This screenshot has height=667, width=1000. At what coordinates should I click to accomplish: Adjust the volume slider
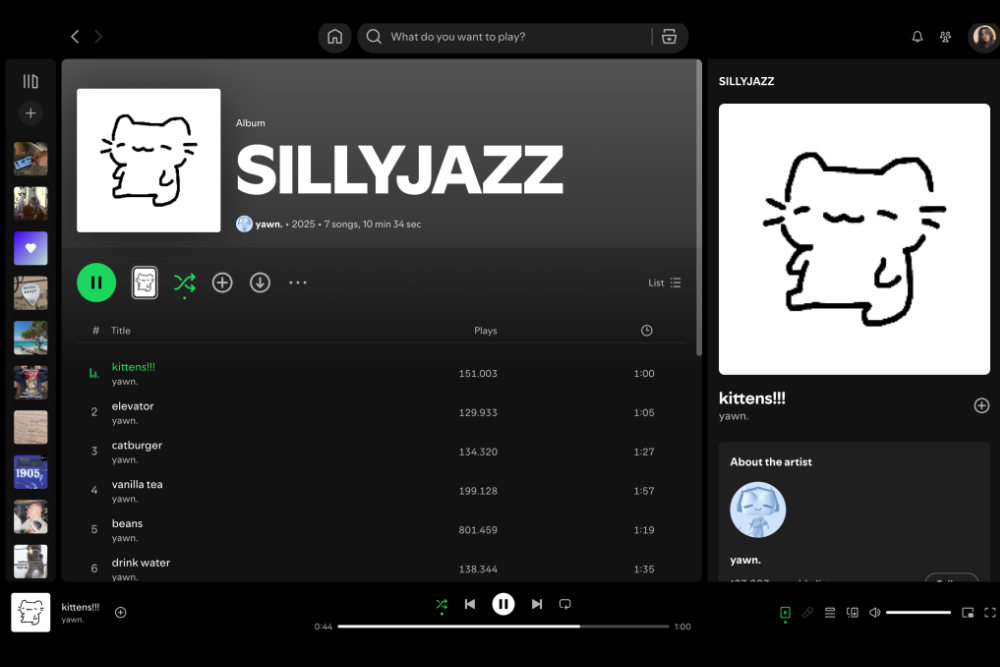(918, 612)
